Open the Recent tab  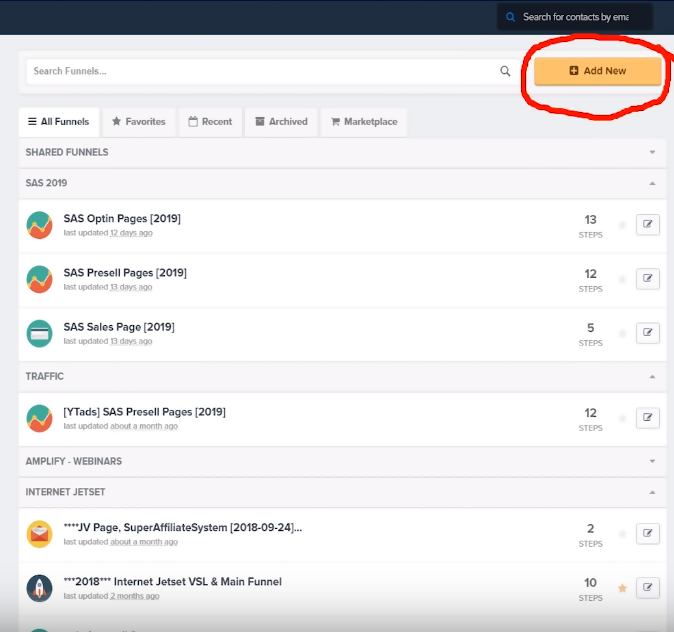(210, 122)
